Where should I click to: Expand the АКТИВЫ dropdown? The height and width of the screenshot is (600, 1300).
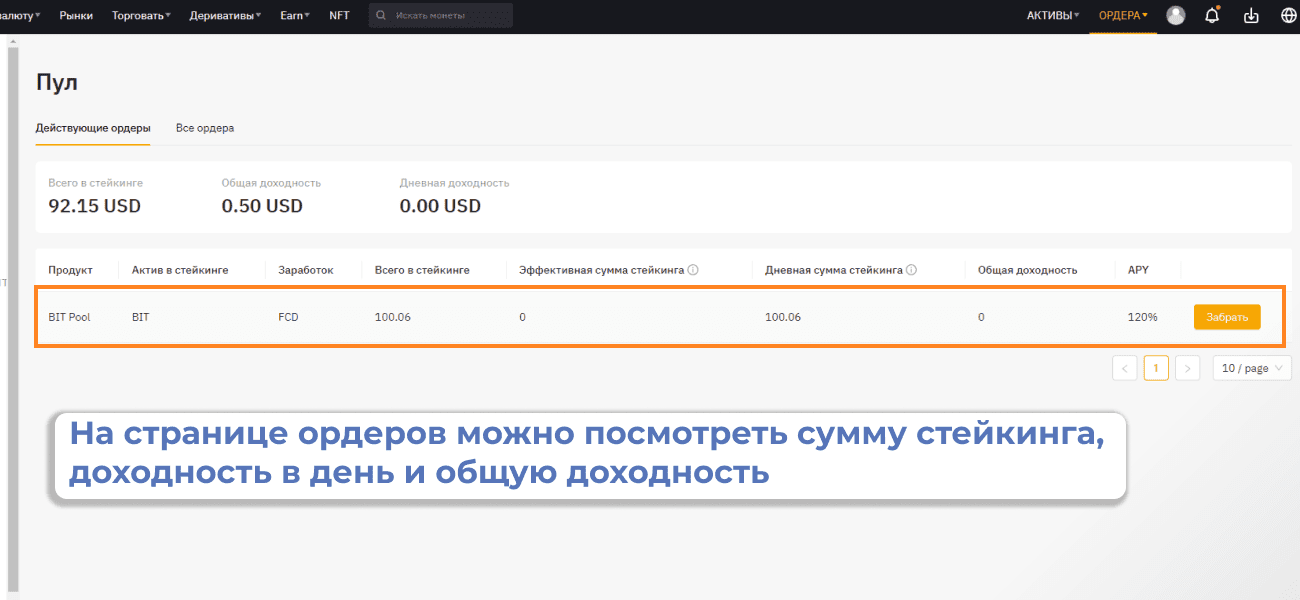1052,15
